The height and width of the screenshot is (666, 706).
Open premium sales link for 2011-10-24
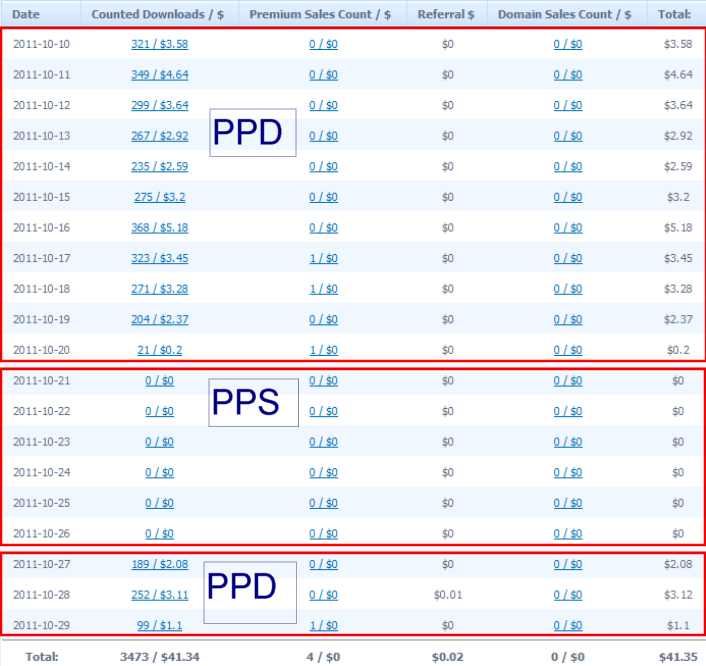[324, 472]
